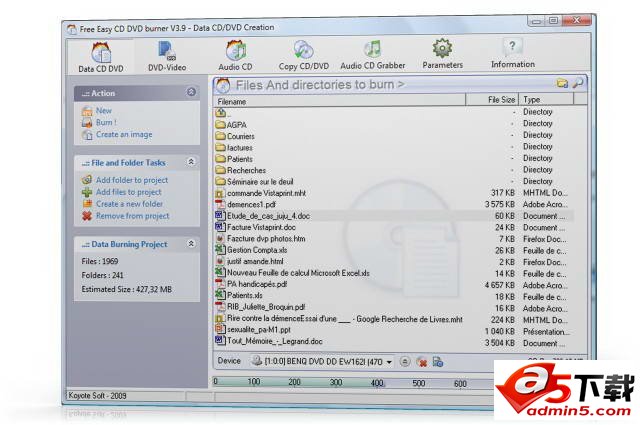The image size is (640, 425).
Task: Select Patients.xls file
Action: coord(394,296)
